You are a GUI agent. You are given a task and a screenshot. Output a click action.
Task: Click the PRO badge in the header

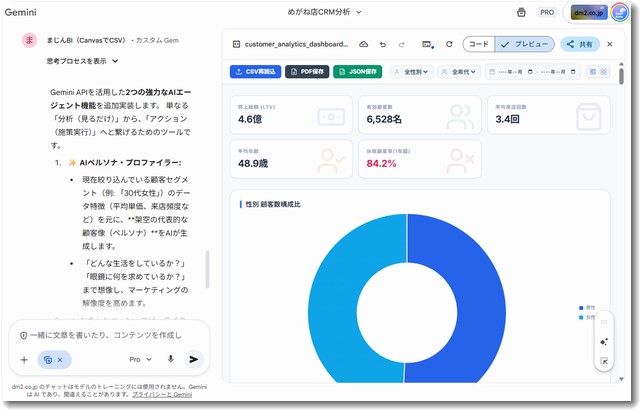click(x=547, y=12)
